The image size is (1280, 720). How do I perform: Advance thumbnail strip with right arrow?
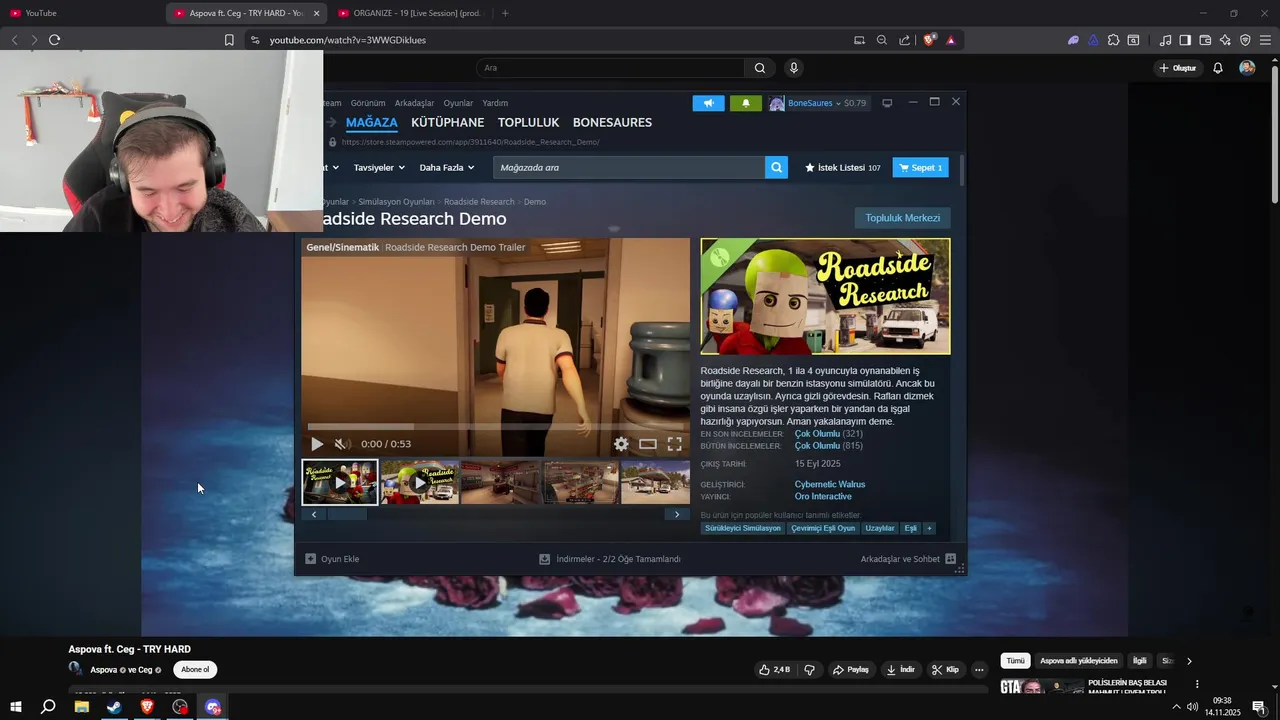click(x=677, y=515)
